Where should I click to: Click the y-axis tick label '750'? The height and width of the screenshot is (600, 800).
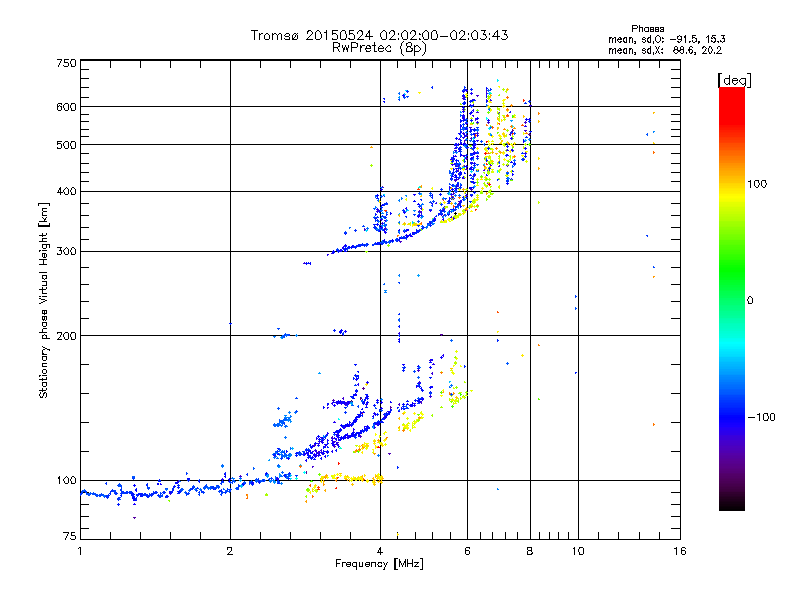pos(67,63)
